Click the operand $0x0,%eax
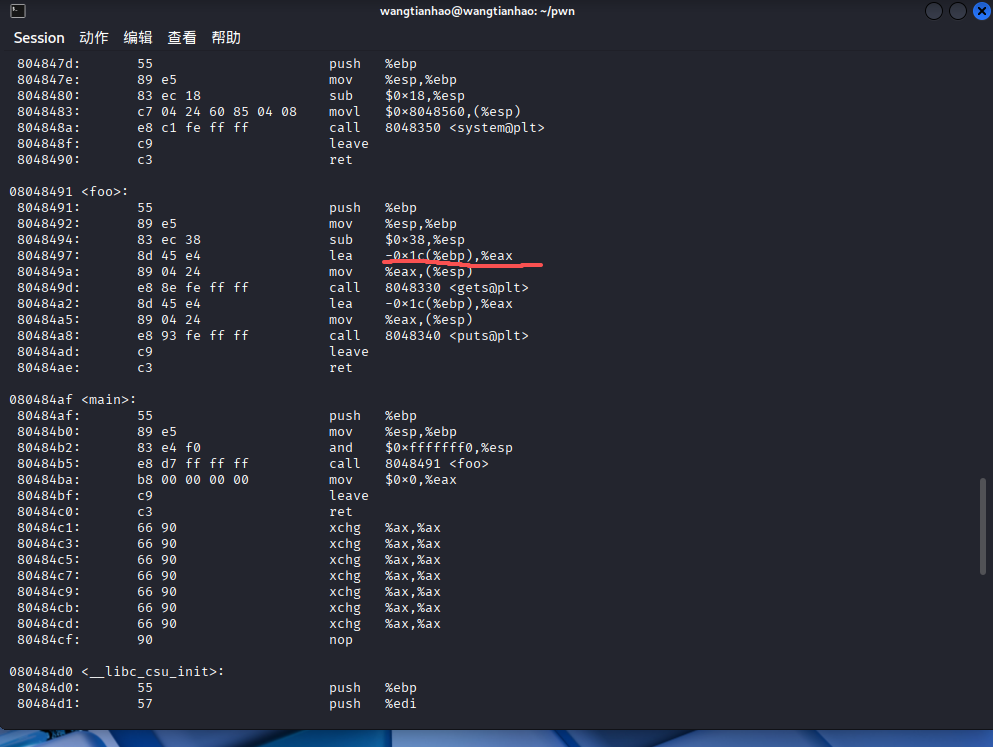This screenshot has width=993, height=747. 421,480
